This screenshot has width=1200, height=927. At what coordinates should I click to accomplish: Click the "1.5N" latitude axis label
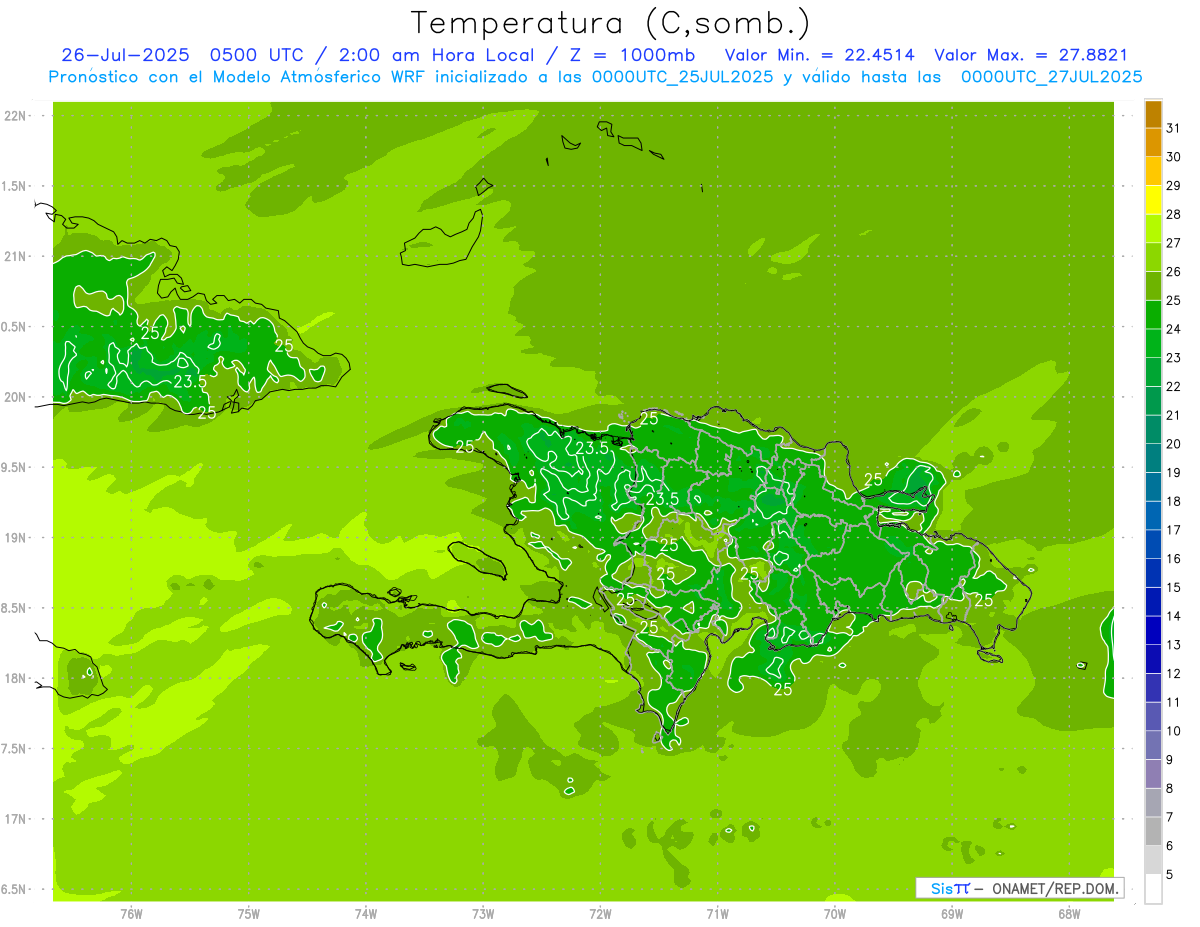(14, 186)
